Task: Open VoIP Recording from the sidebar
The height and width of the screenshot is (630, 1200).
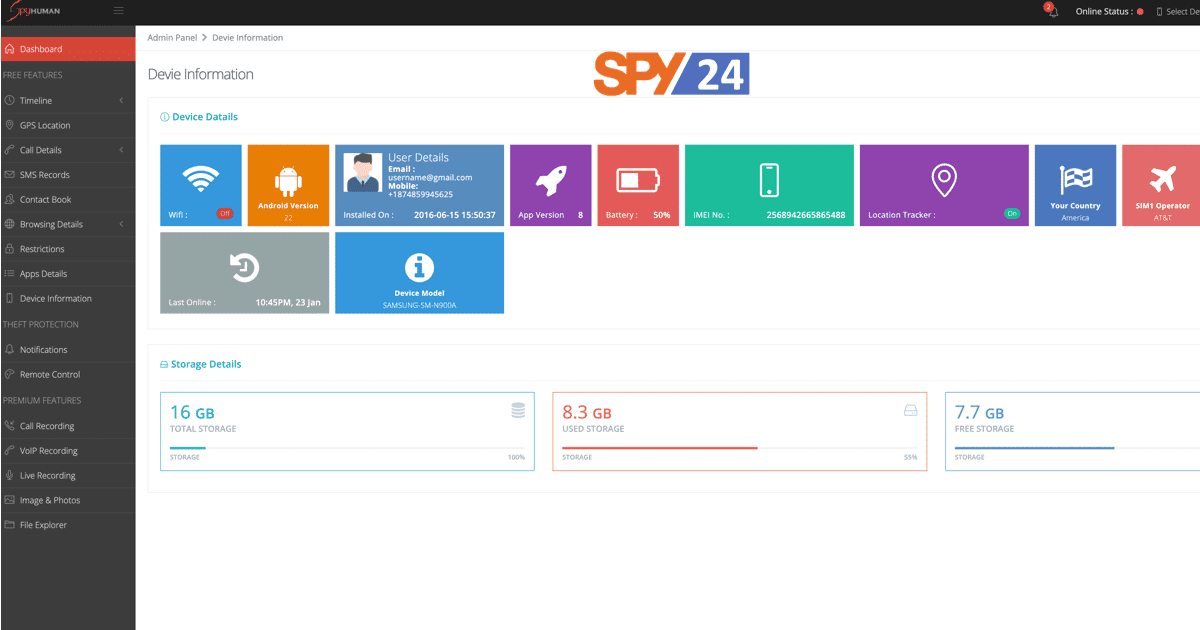Action: pyautogui.click(x=67, y=451)
